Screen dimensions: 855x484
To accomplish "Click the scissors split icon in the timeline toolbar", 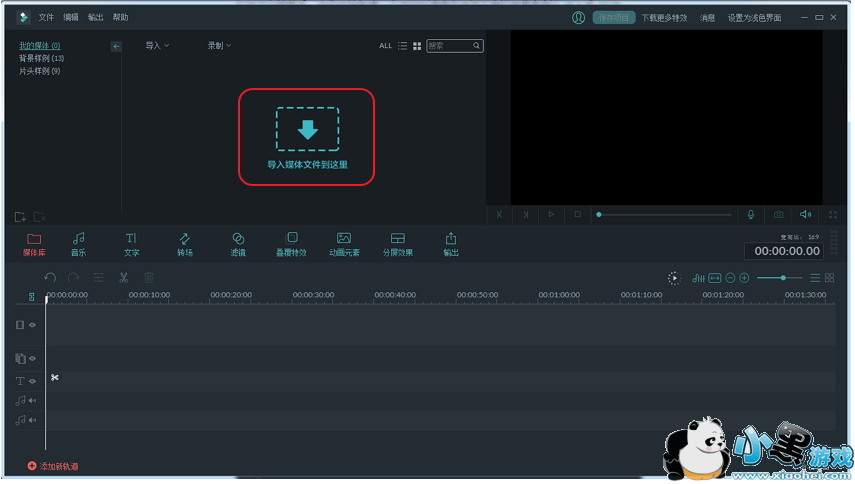I will pyautogui.click(x=124, y=277).
